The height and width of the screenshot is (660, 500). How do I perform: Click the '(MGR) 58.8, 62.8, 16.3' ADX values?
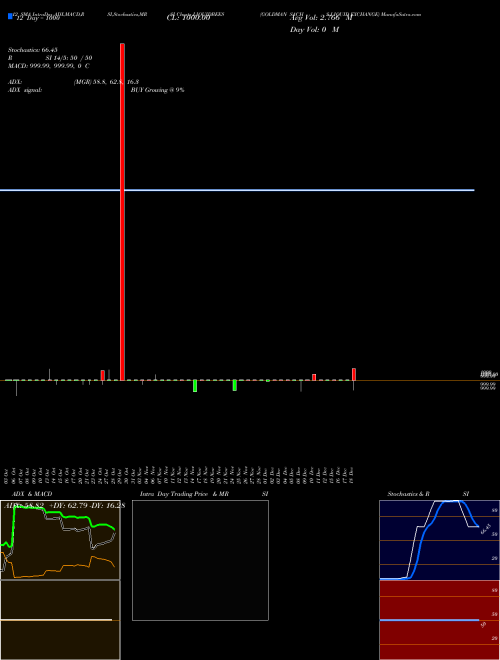[106, 82]
